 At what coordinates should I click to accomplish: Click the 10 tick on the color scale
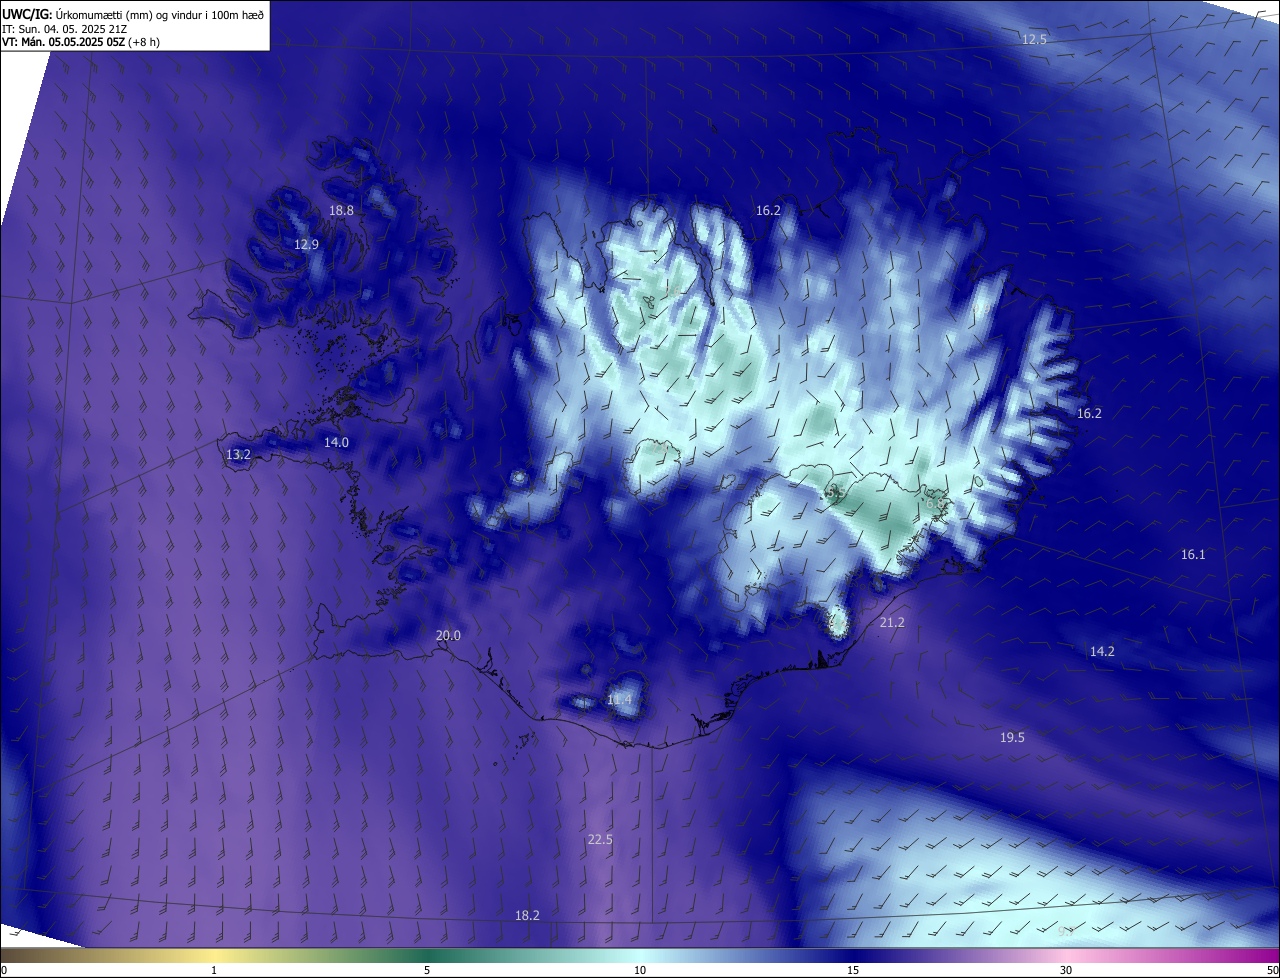click(640, 970)
